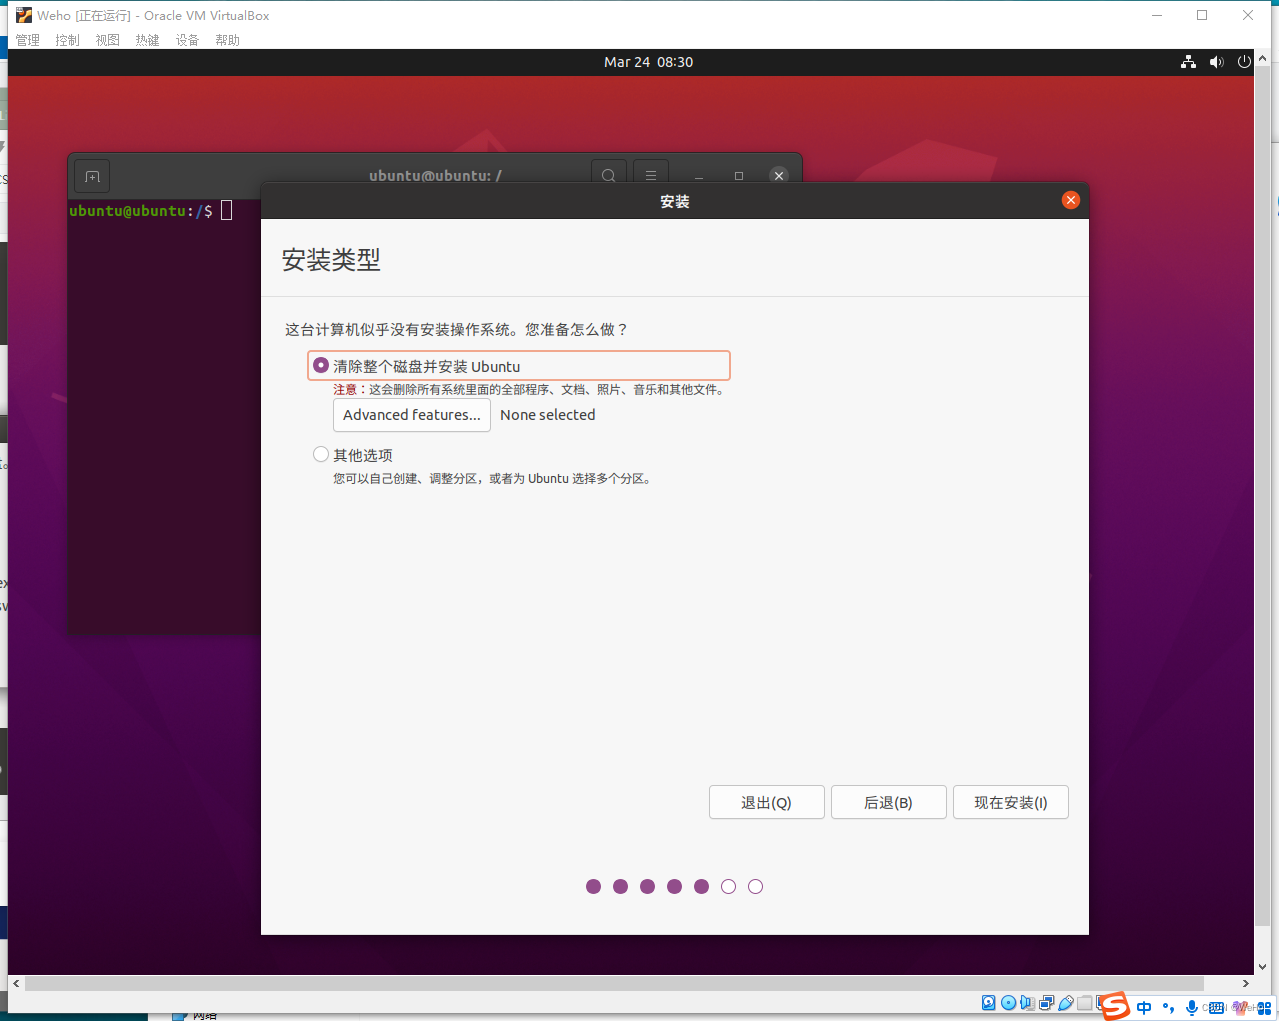Click the vertical scrollbar up arrow
1279x1021 pixels.
[x=1262, y=59]
